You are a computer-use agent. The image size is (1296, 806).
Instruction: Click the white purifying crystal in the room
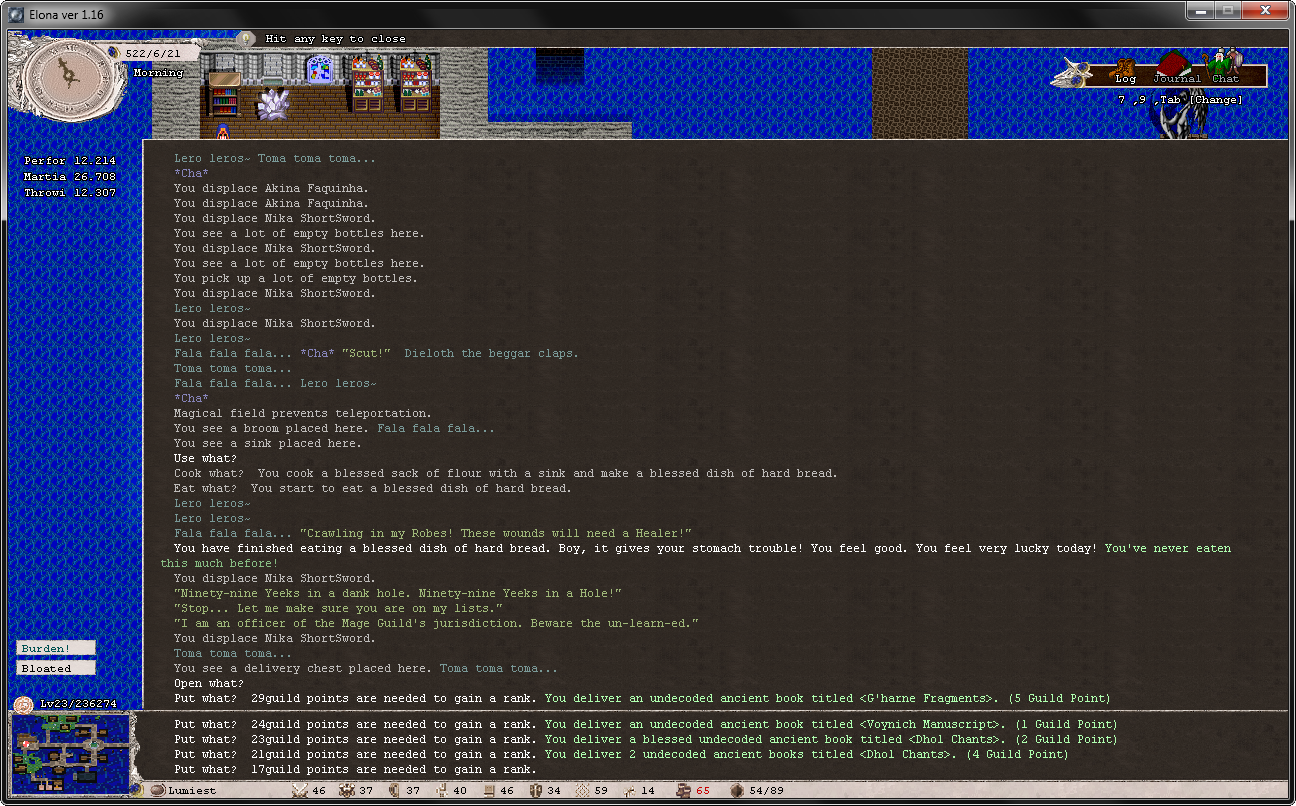[x=272, y=104]
